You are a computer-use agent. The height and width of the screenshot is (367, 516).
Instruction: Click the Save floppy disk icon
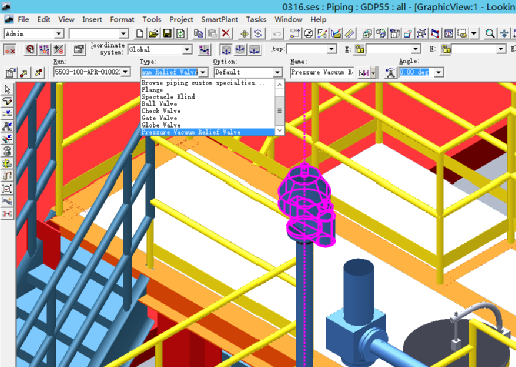(x=167, y=33)
